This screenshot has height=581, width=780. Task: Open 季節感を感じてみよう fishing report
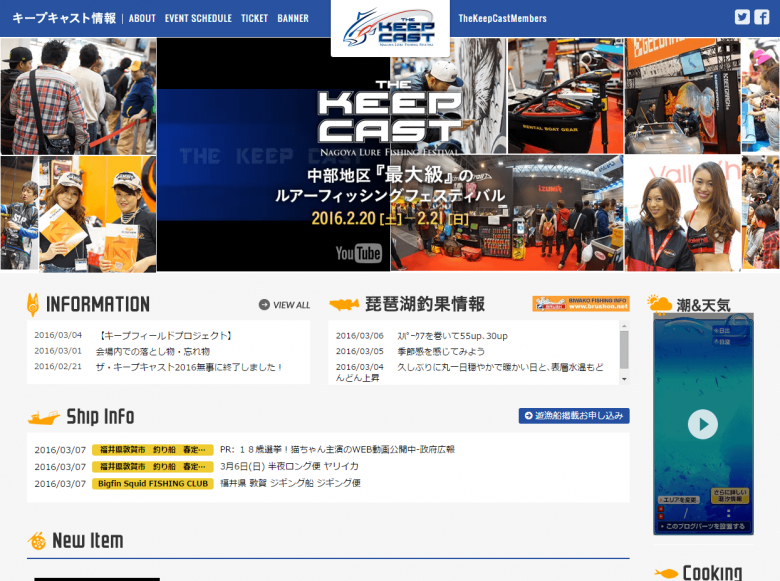point(441,352)
